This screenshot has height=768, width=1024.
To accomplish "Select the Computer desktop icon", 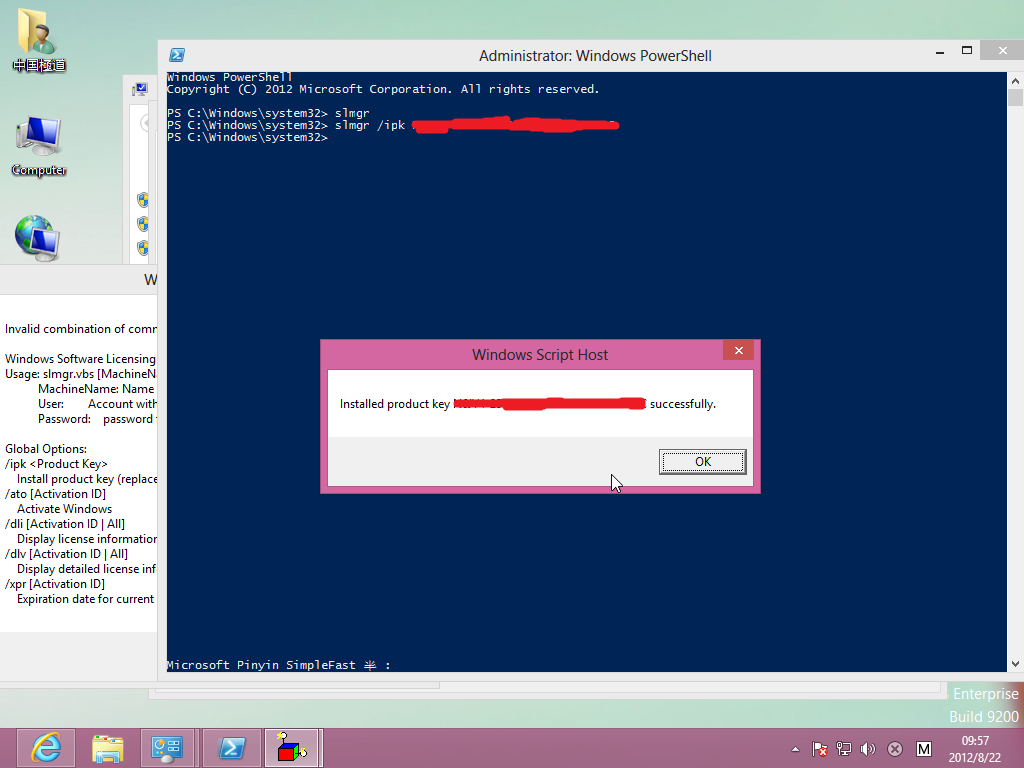I will [x=39, y=147].
